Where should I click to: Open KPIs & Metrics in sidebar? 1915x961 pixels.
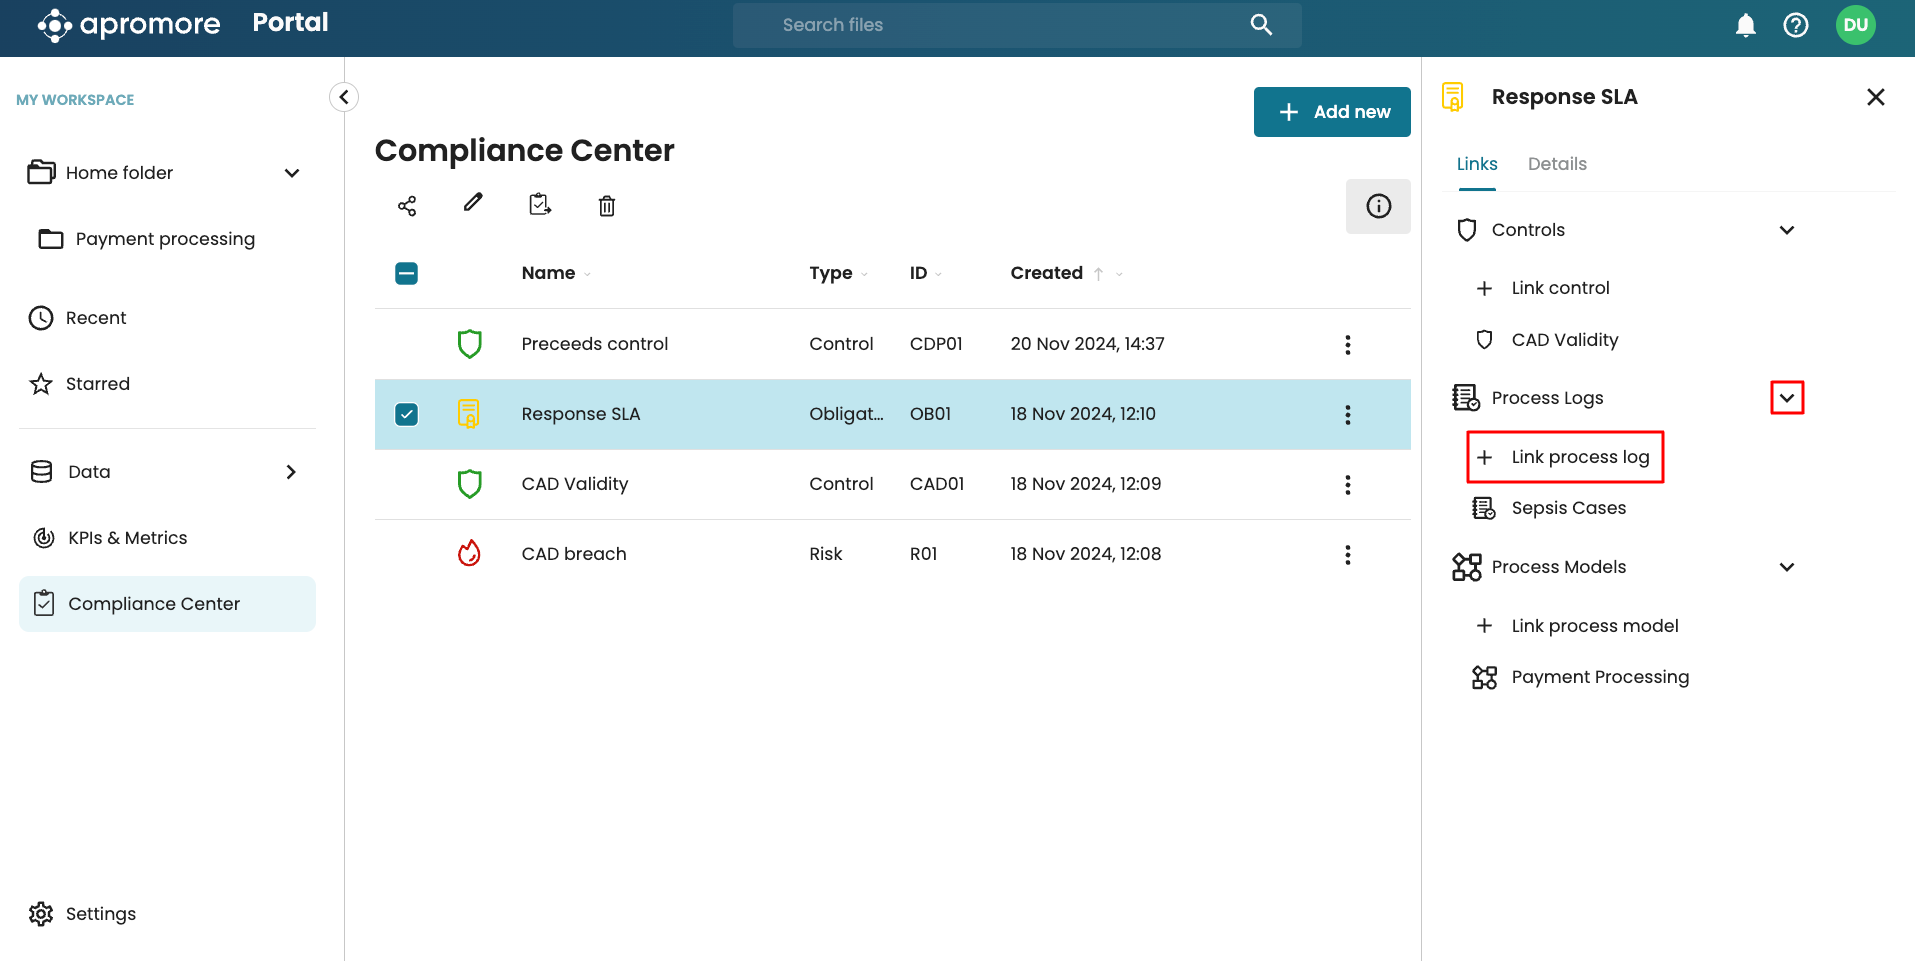[127, 538]
